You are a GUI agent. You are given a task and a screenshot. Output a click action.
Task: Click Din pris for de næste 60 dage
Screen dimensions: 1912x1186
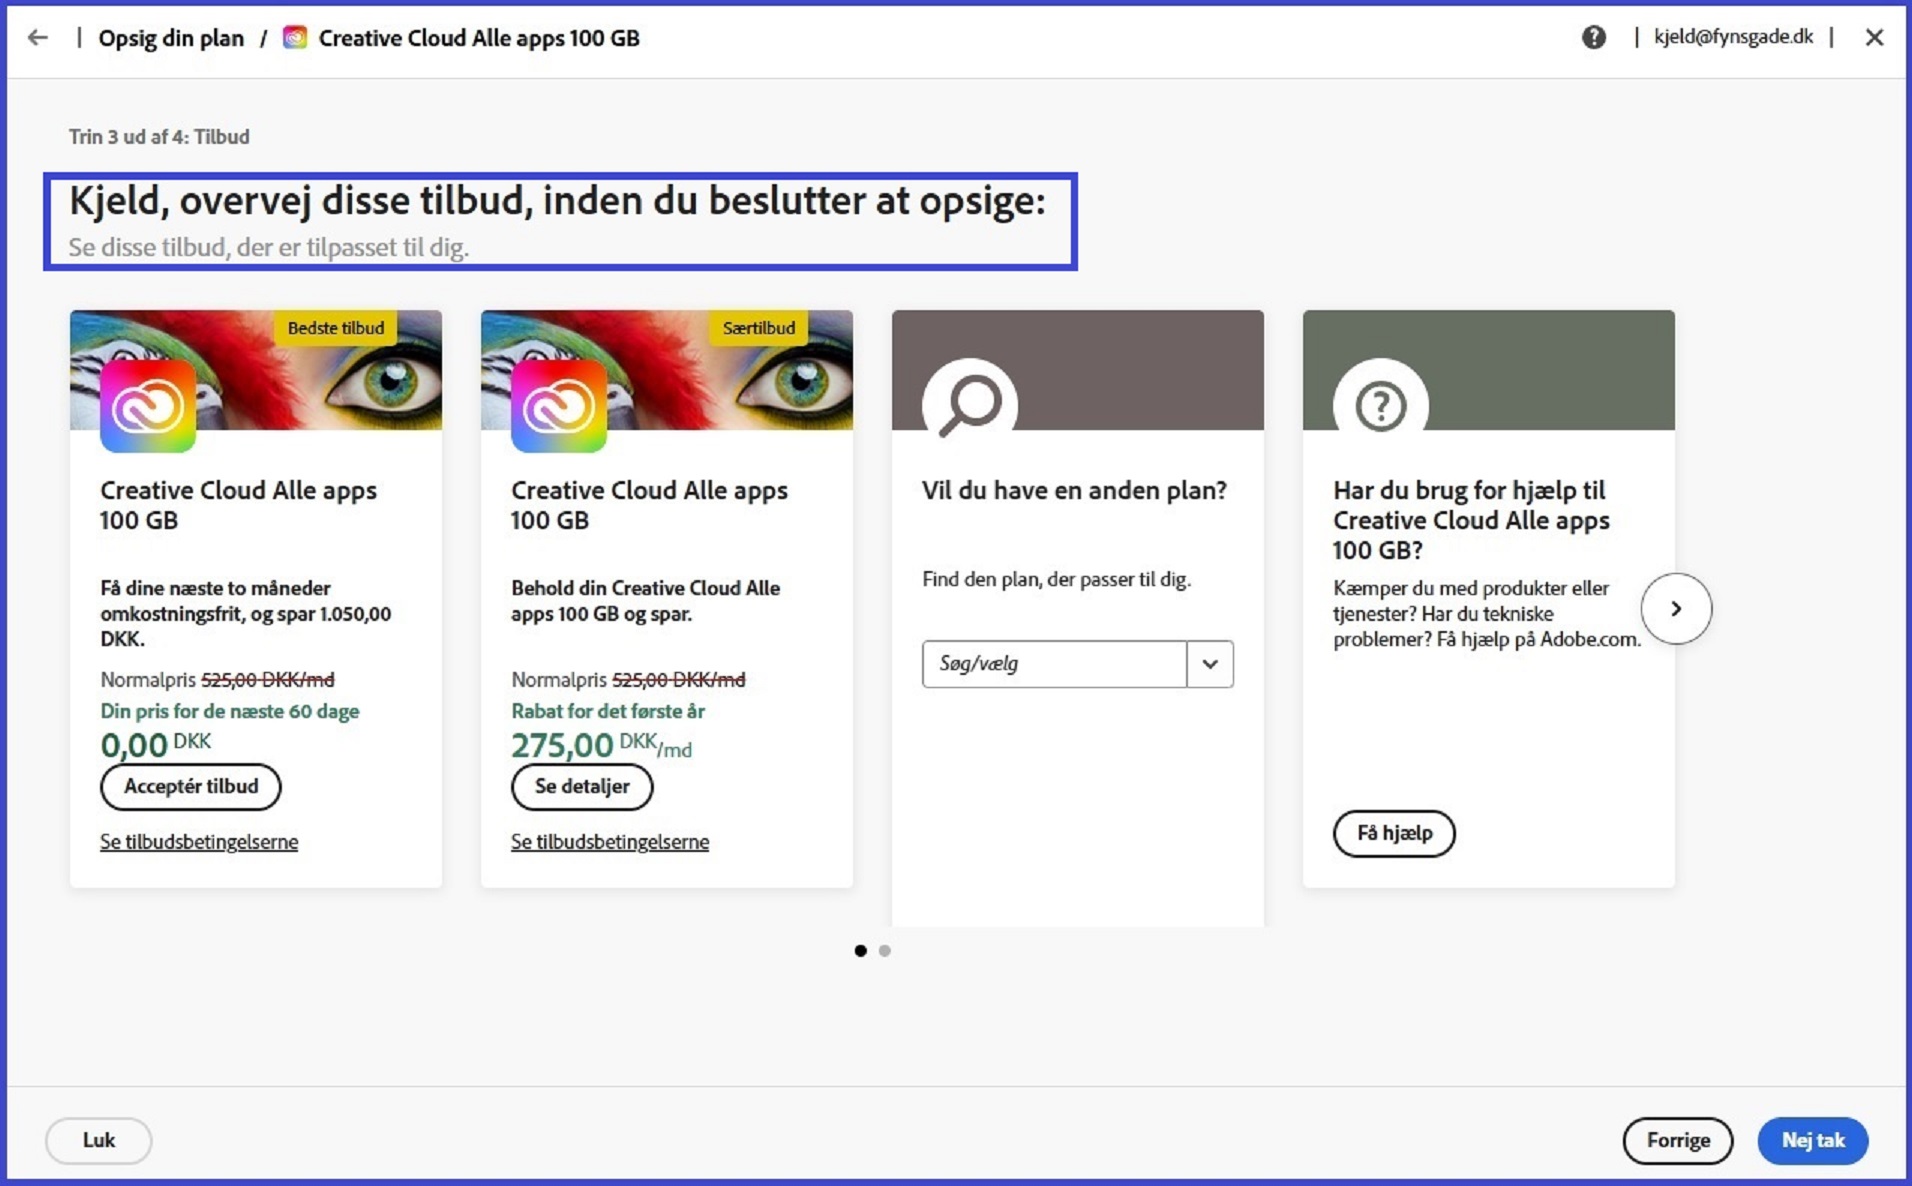(x=230, y=711)
